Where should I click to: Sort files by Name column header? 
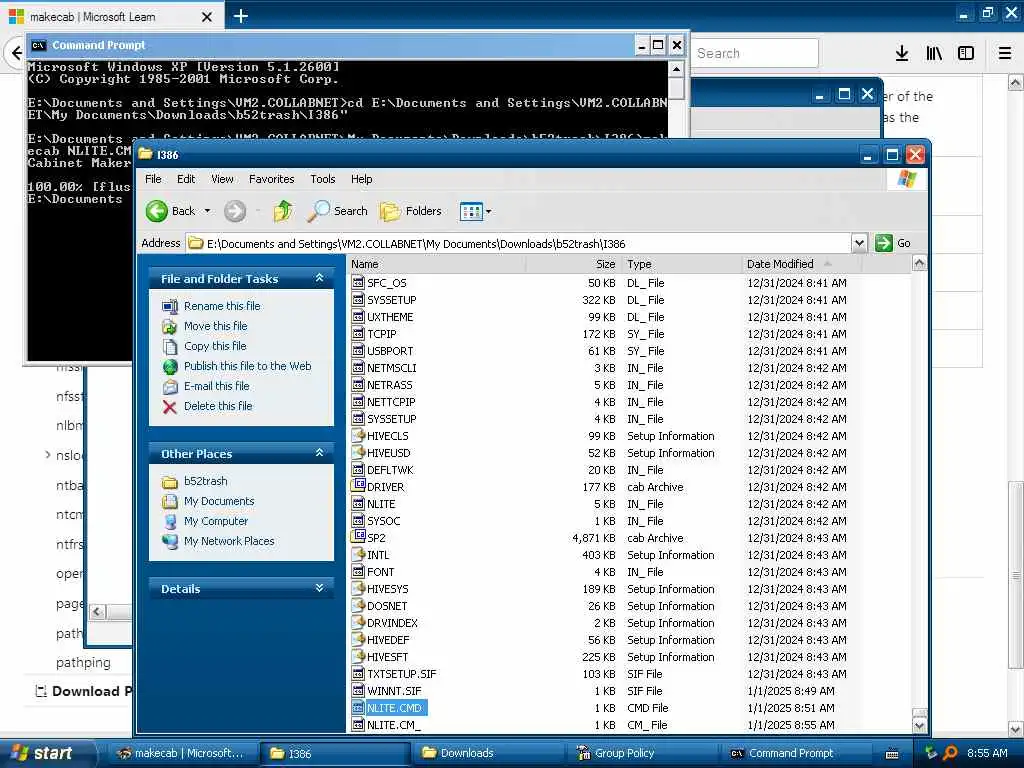(436, 264)
